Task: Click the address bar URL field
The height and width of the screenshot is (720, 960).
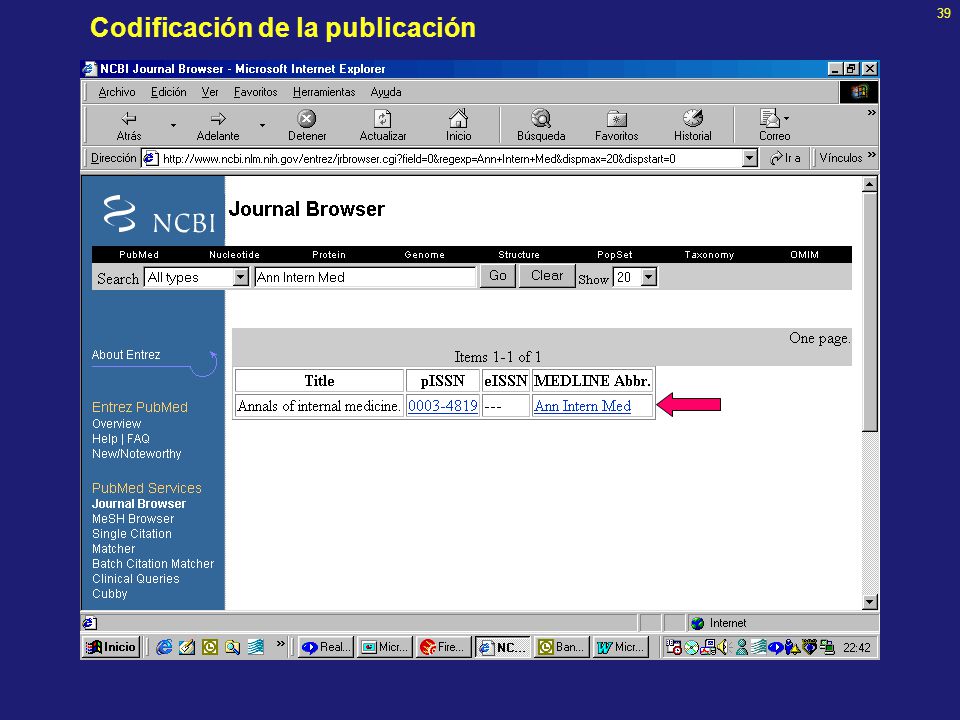Action: pos(442,159)
